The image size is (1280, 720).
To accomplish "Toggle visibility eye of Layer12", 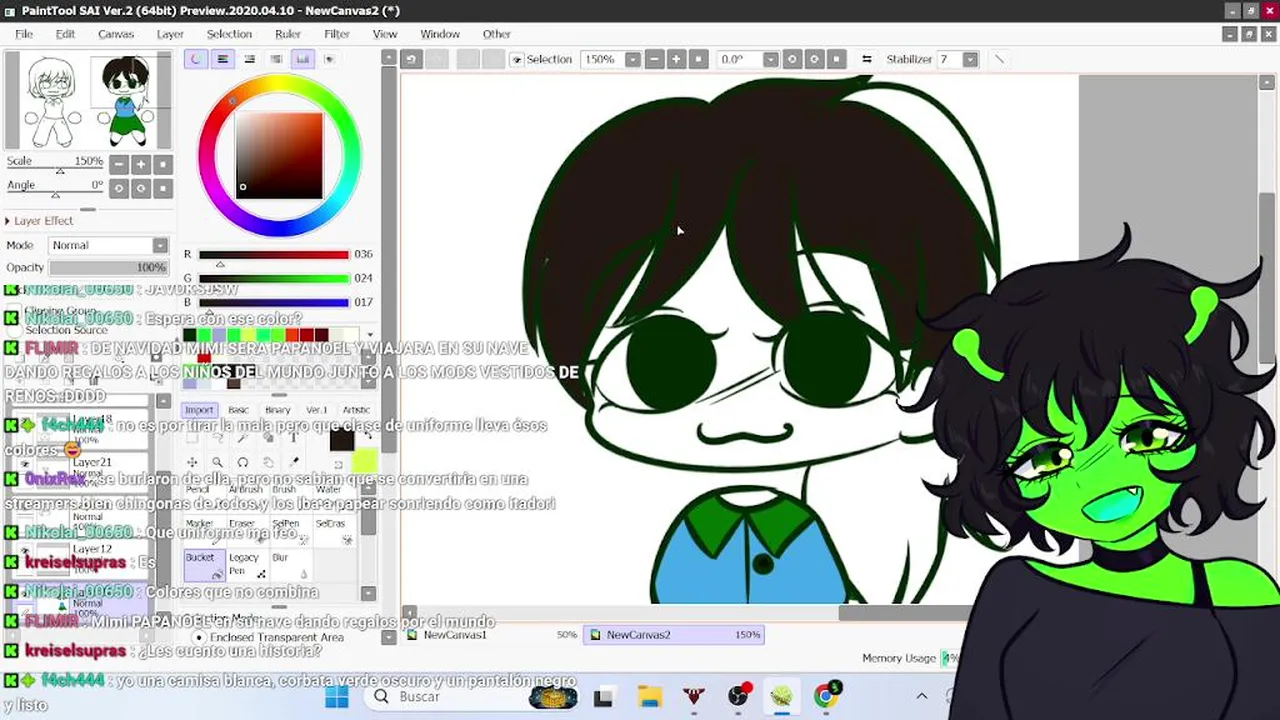I will (25, 552).
